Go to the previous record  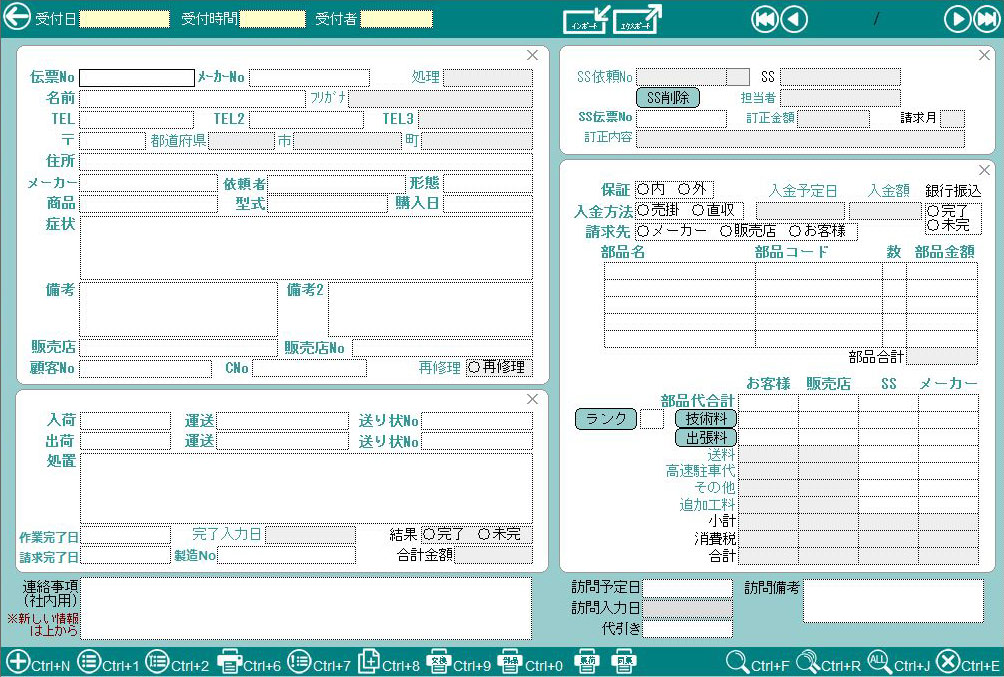coord(794,19)
